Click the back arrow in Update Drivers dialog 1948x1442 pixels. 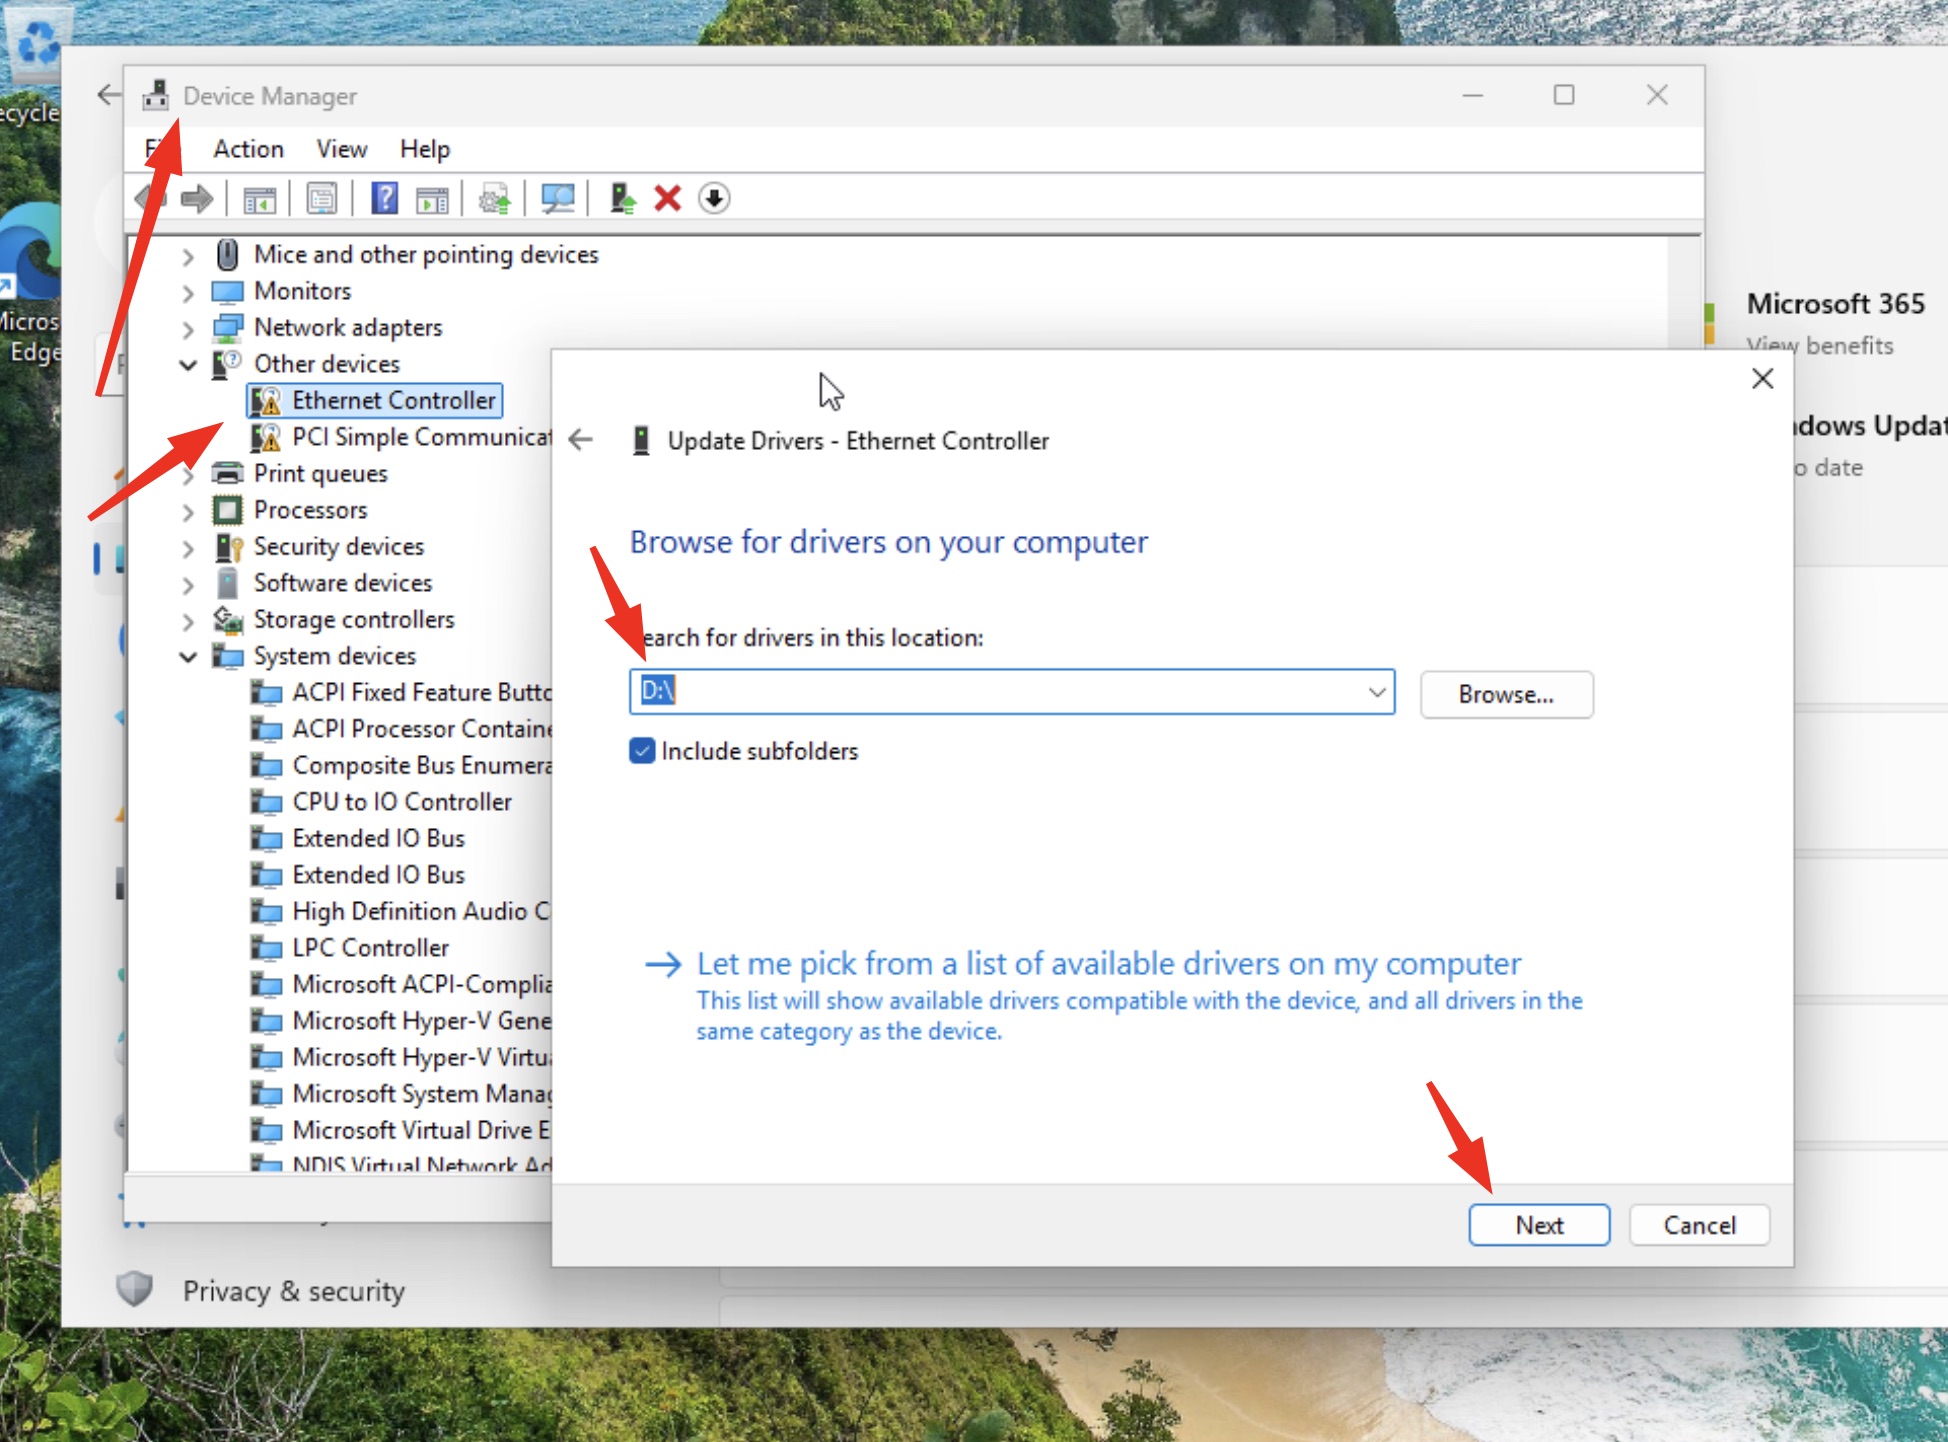point(581,440)
